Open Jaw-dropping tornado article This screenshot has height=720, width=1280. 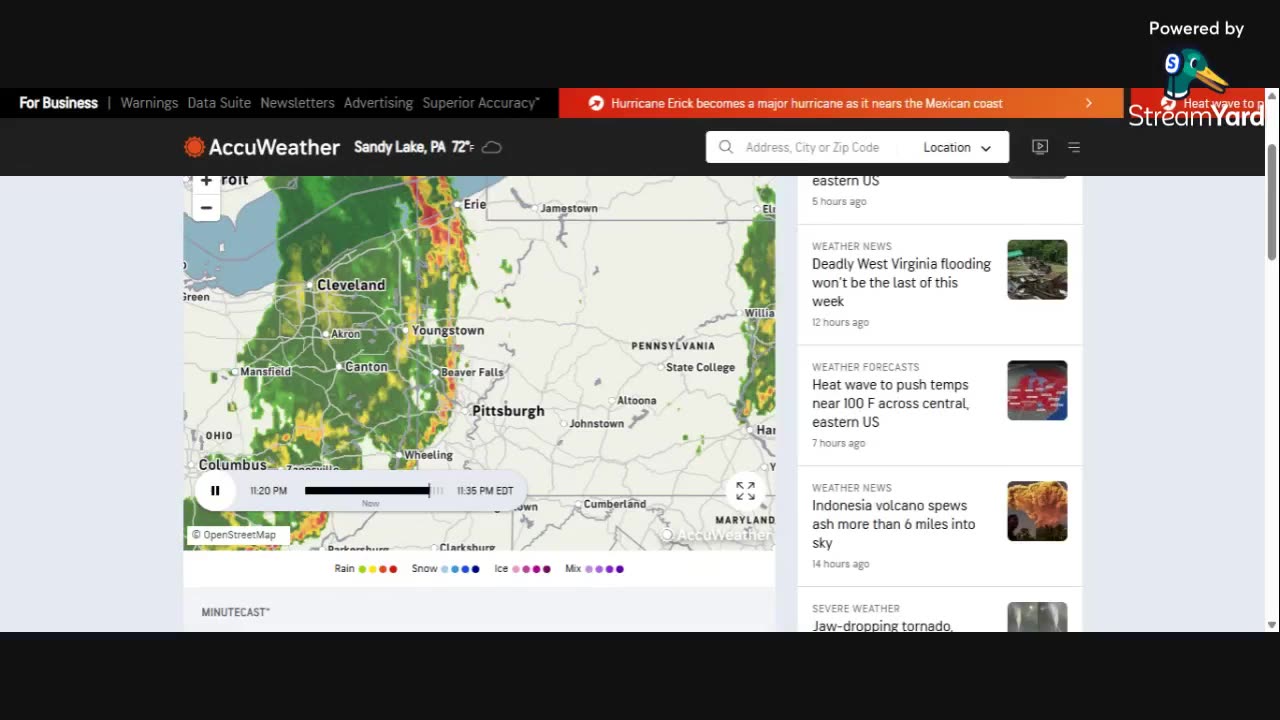pos(882,626)
